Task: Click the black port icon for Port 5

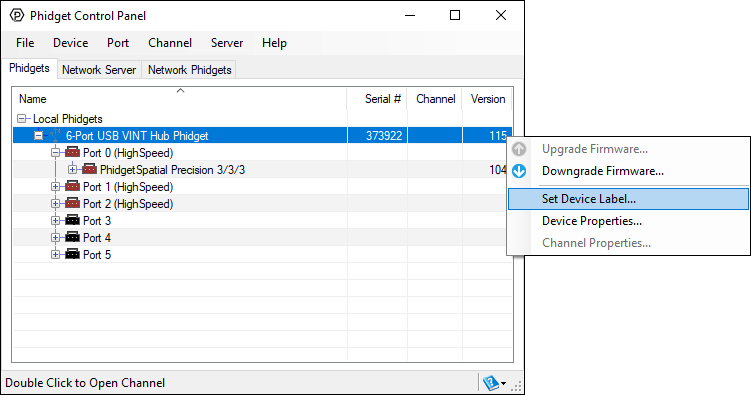Action: point(72,254)
